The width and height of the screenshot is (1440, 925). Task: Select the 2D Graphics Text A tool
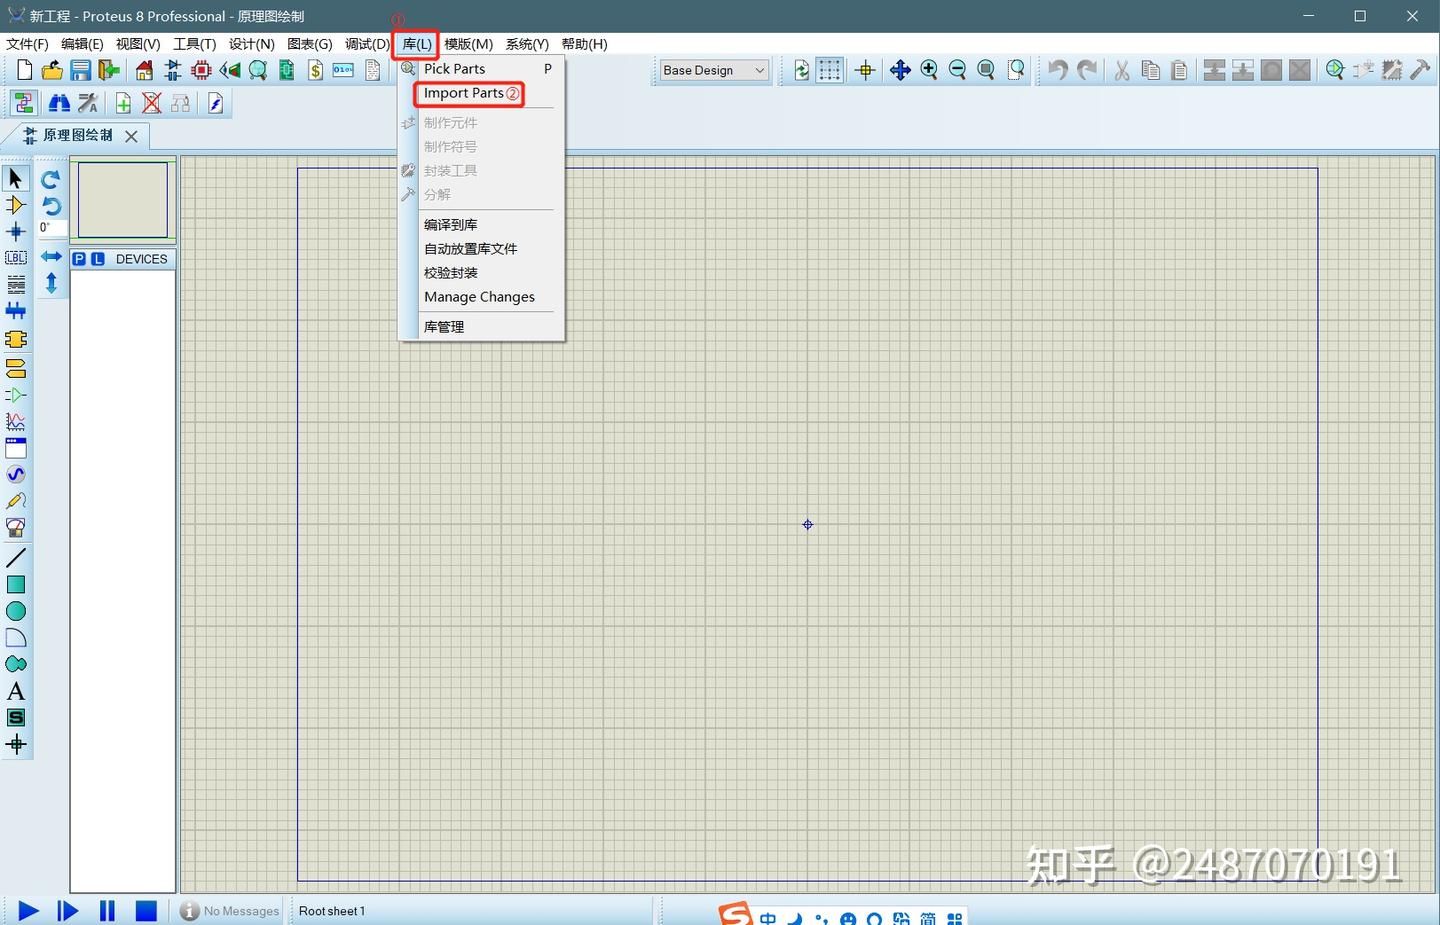16,691
